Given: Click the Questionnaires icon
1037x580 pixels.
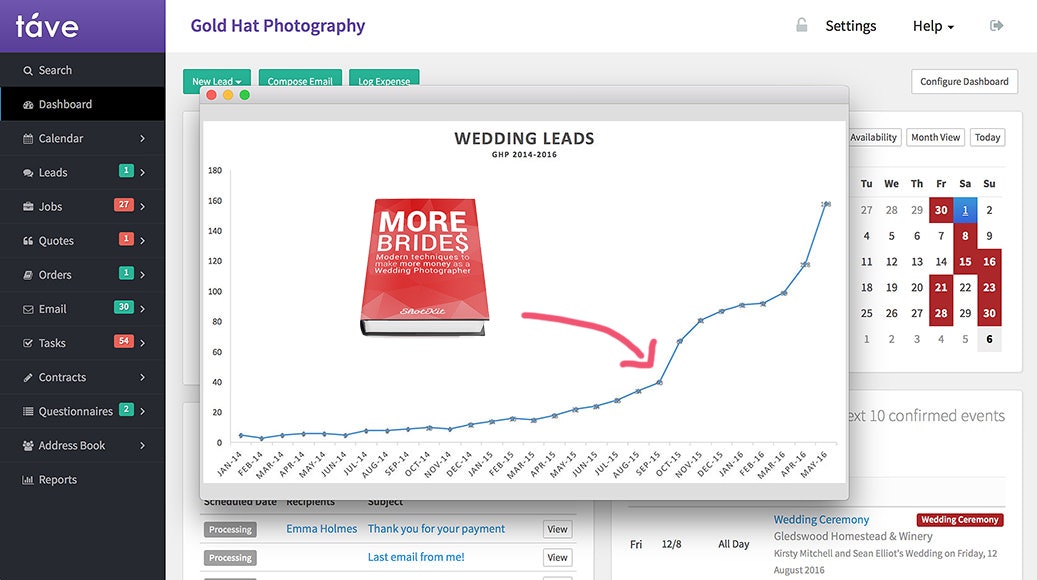Looking at the screenshot, I should coord(27,411).
